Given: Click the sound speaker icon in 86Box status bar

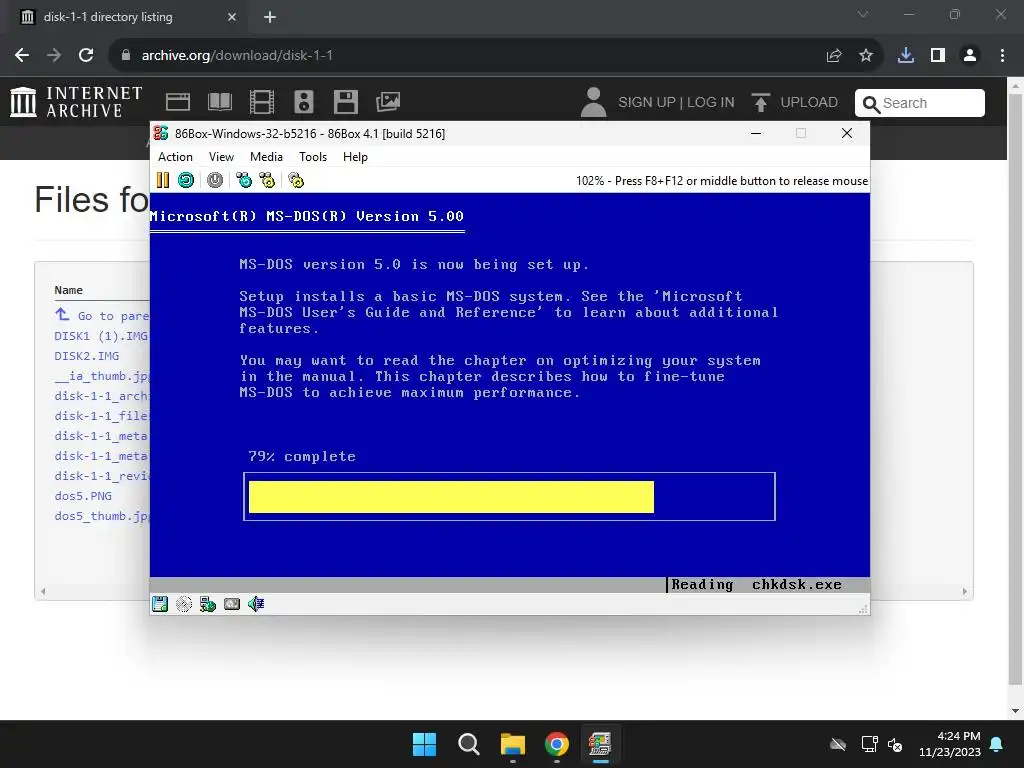Looking at the screenshot, I should coord(256,604).
